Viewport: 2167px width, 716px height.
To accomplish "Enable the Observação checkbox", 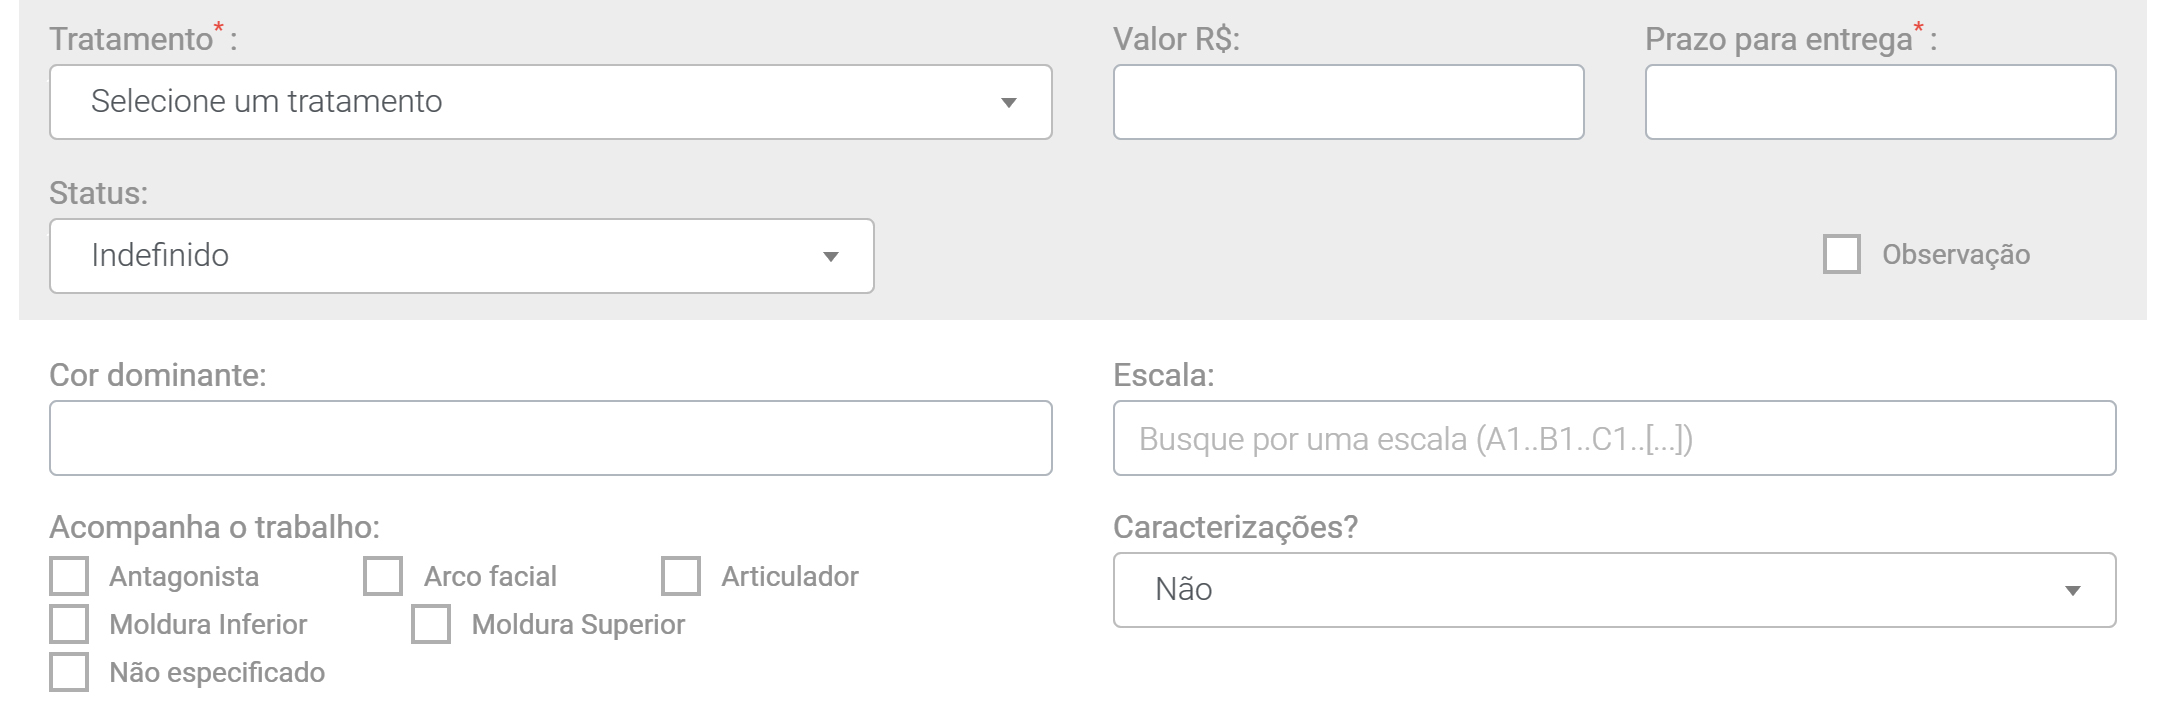I will 1842,254.
